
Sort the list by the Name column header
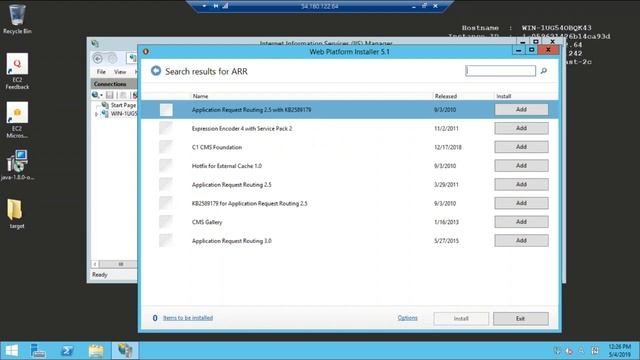tap(200, 96)
